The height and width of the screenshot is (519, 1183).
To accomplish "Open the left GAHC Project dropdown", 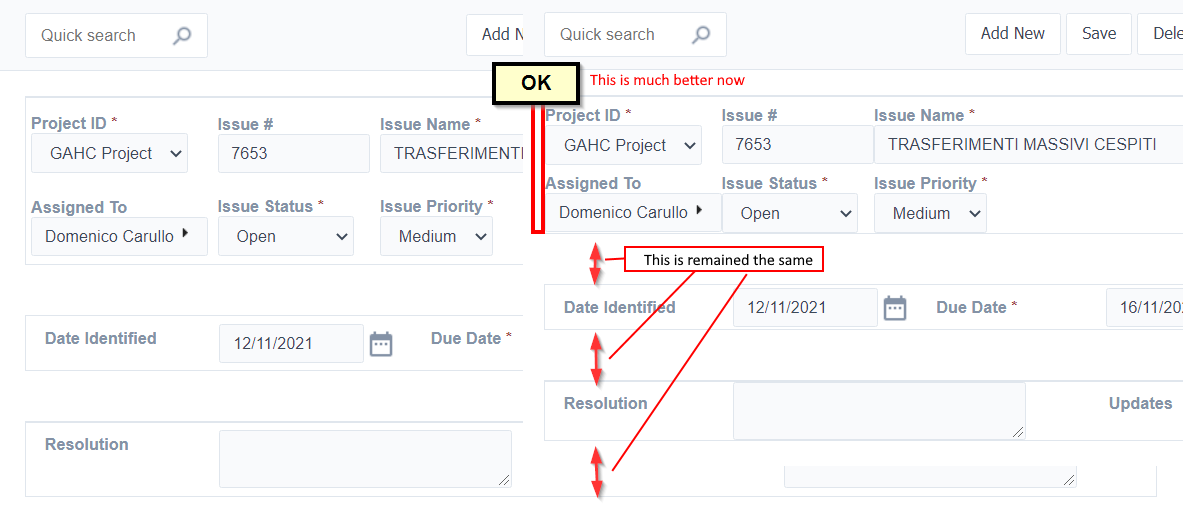I will [109, 154].
